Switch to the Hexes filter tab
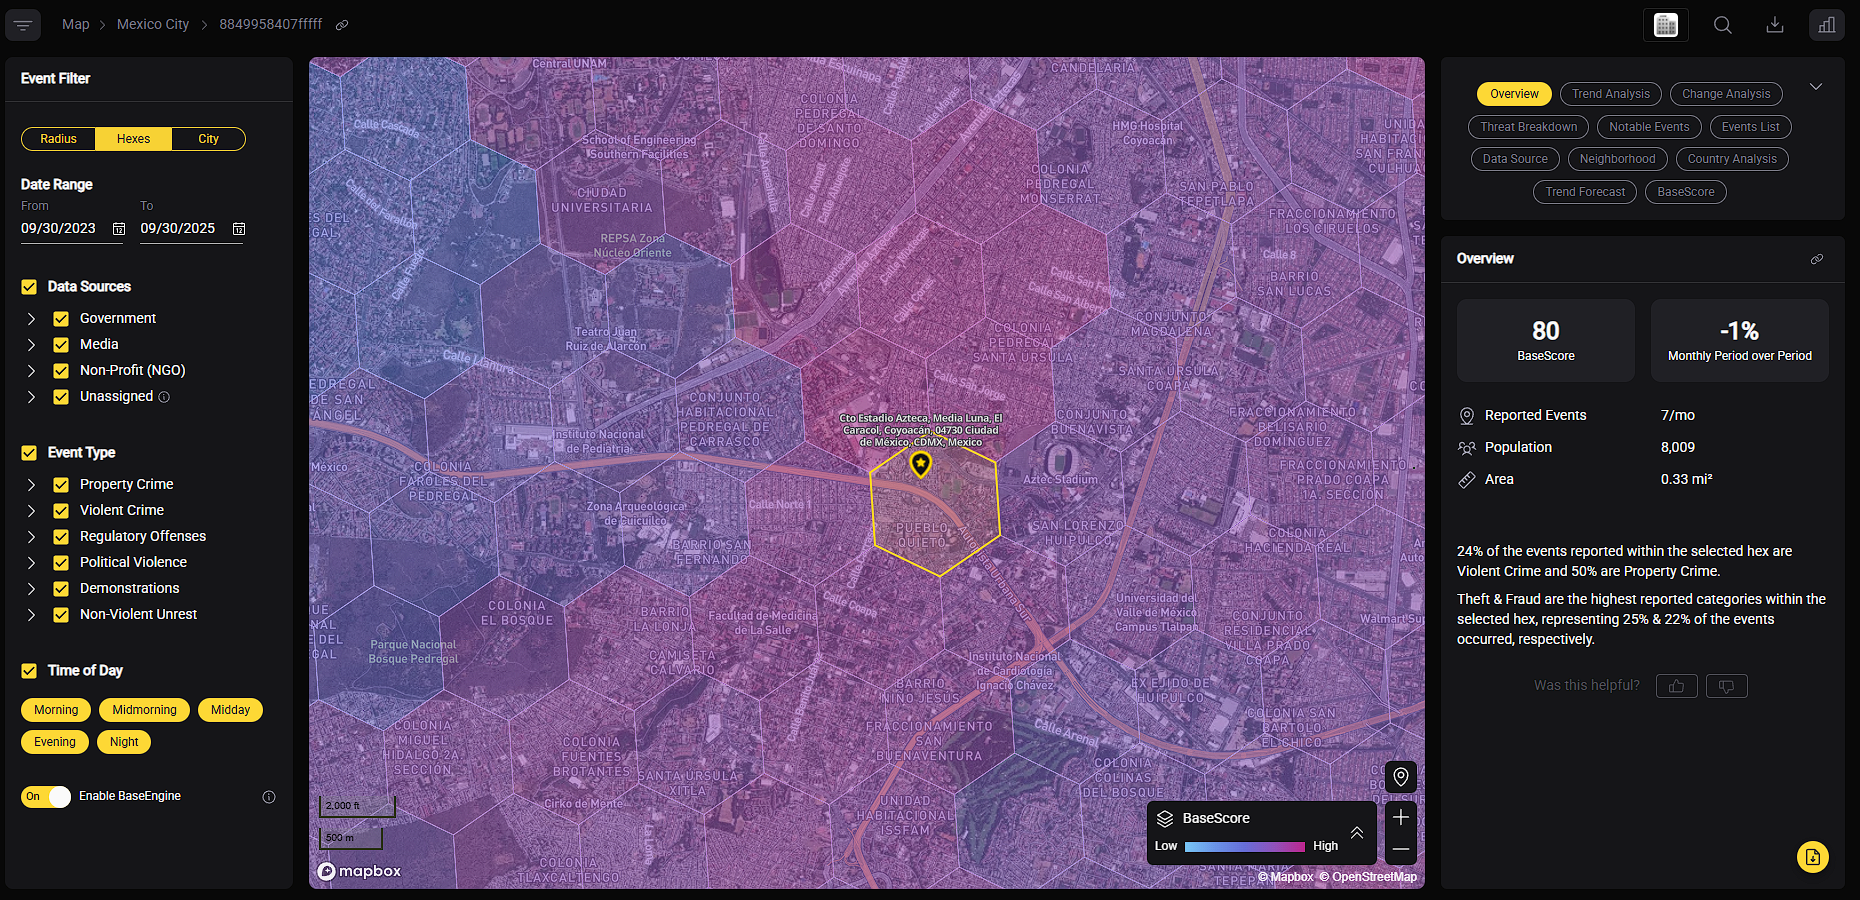The width and height of the screenshot is (1860, 900). 132,139
